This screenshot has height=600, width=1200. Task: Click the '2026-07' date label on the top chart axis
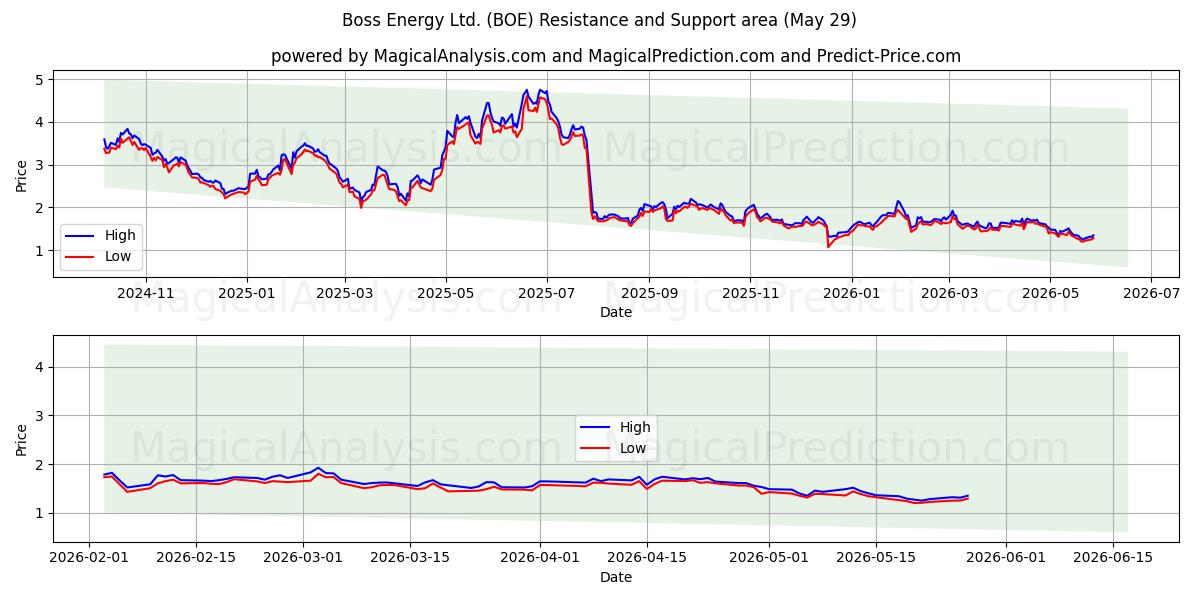pyautogui.click(x=1150, y=294)
